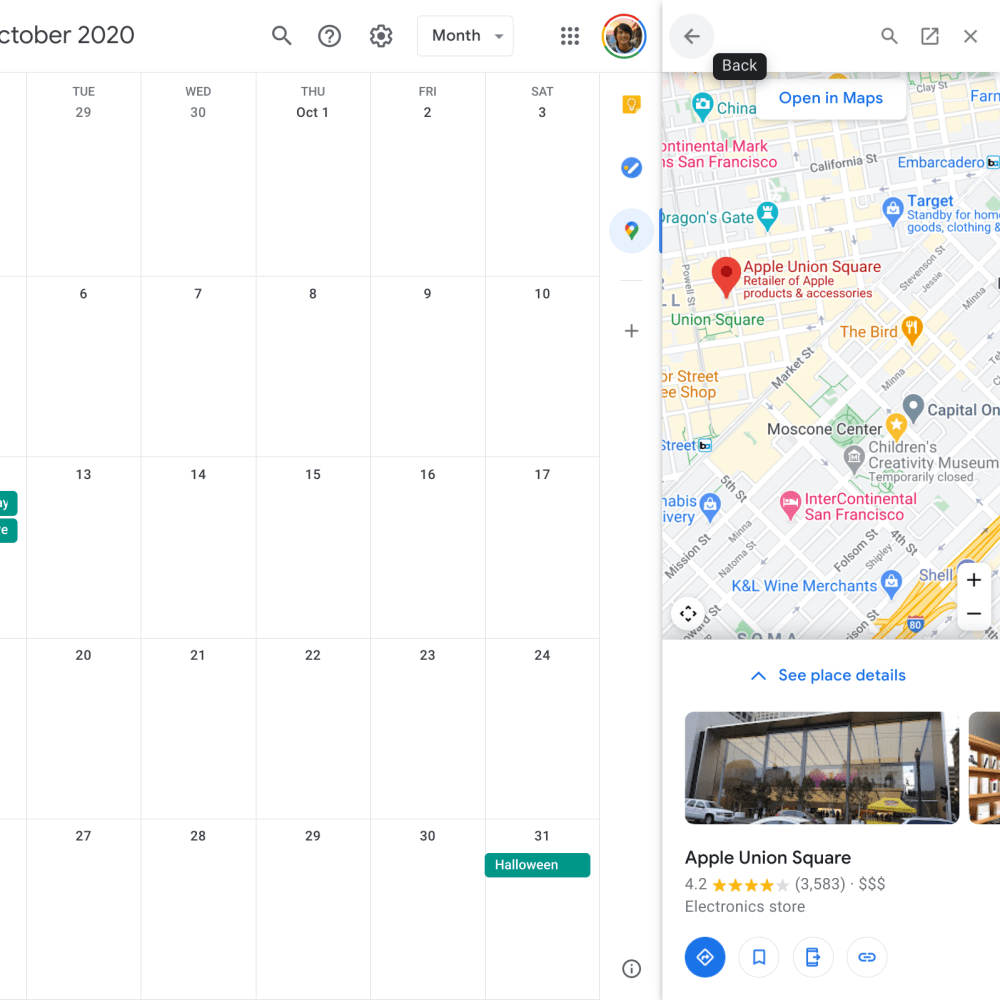Select the Google Maps side panel icon

click(631, 231)
